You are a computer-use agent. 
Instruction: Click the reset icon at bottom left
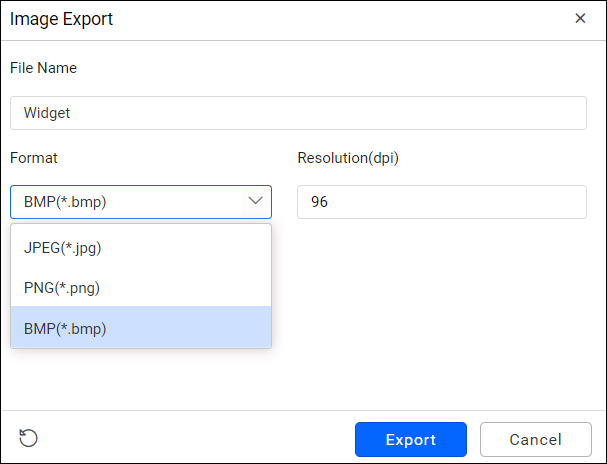[29, 439]
